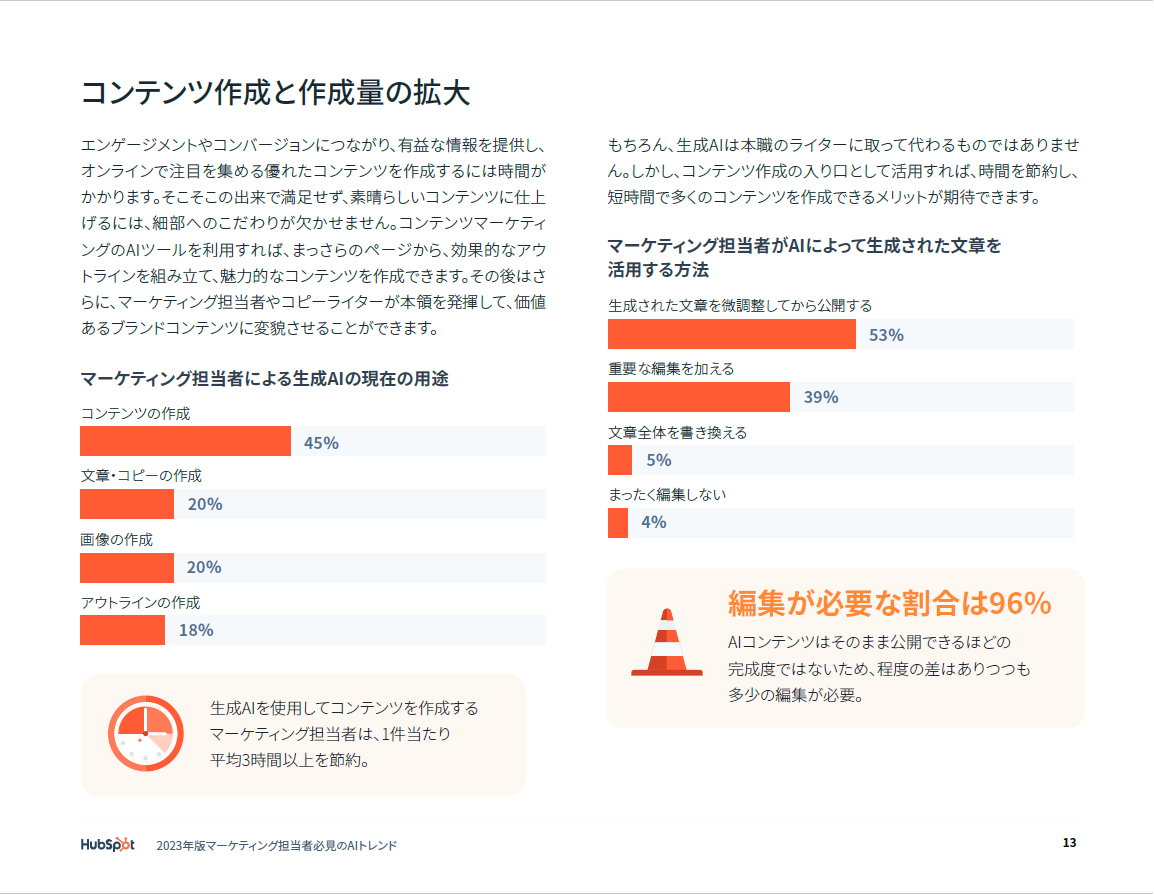Click the 画像の作成 20% bar

click(x=127, y=567)
